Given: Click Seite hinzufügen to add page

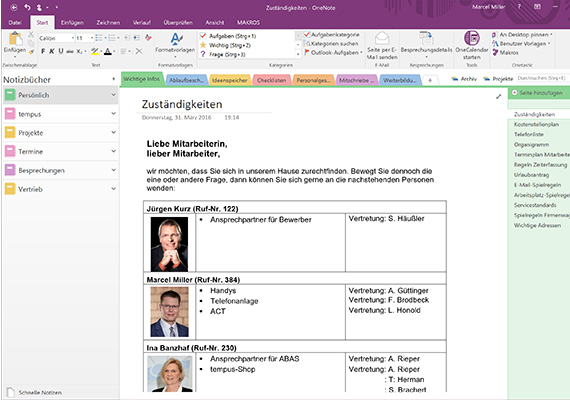Looking at the screenshot, I should coord(537,93).
